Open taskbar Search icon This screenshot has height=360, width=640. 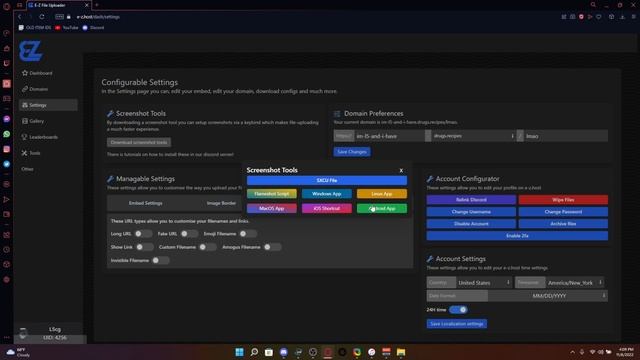coord(254,352)
